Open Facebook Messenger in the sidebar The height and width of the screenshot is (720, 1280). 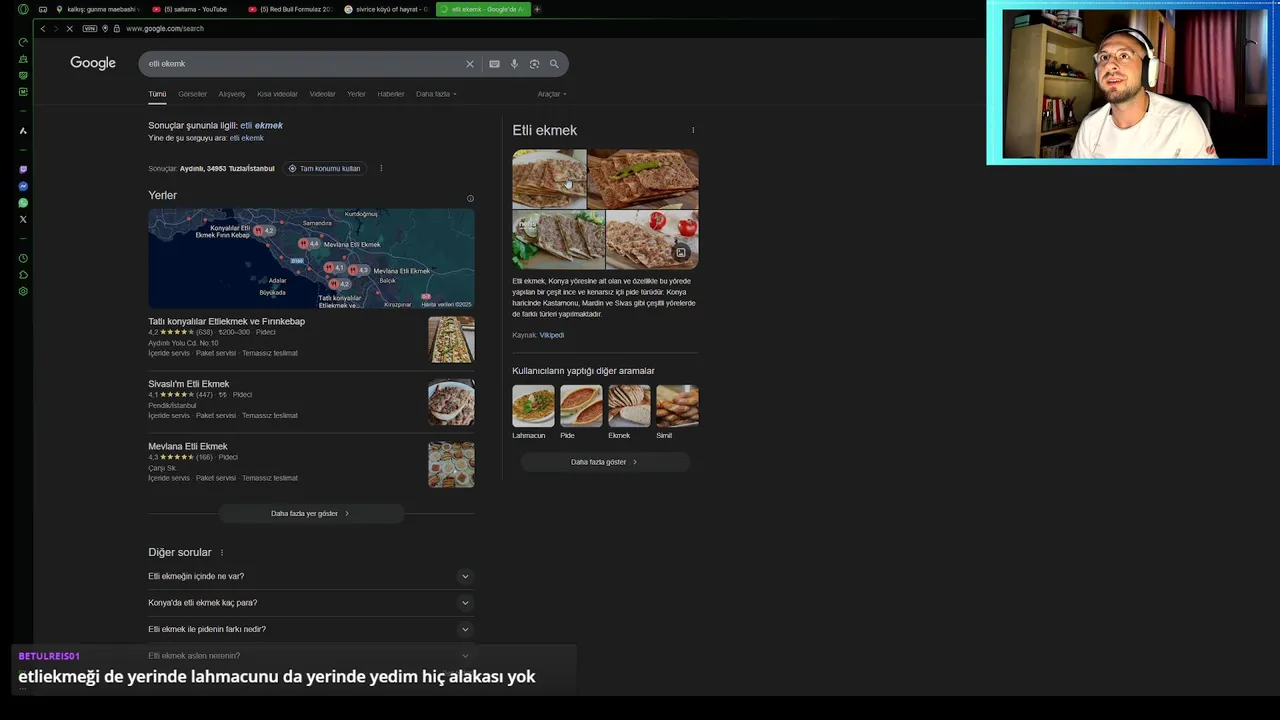click(x=23, y=186)
